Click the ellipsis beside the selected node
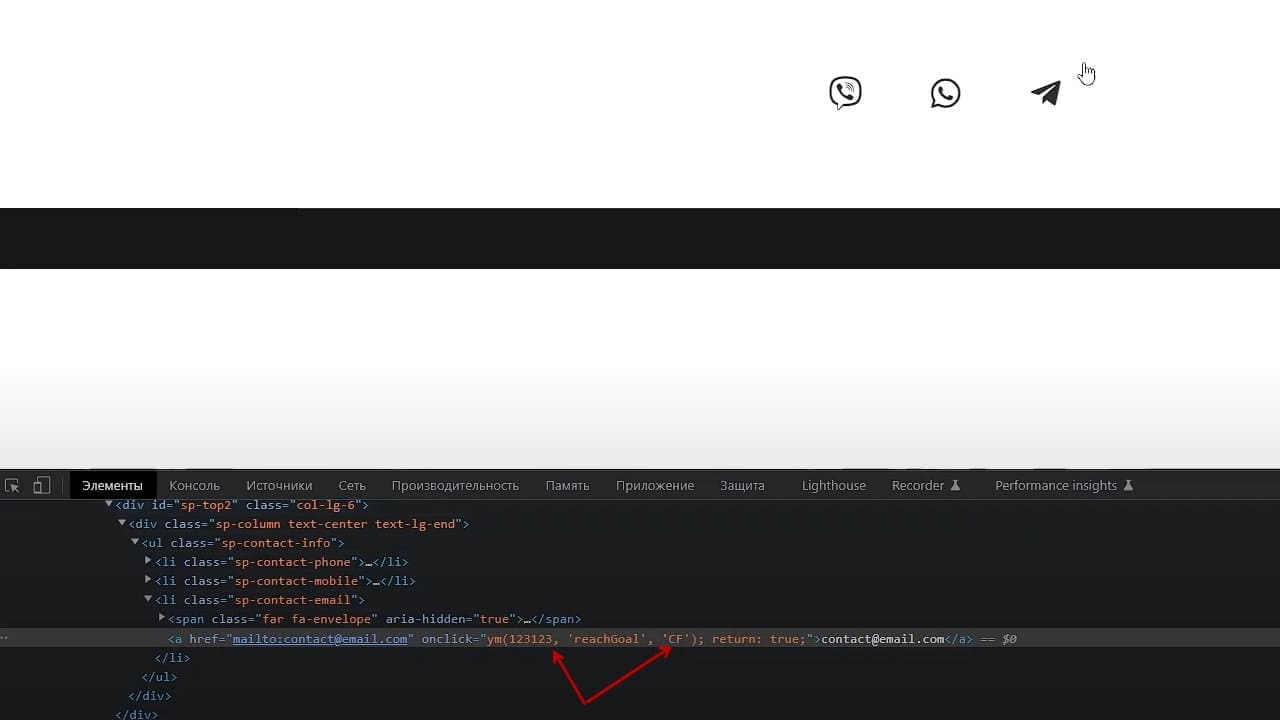The width and height of the screenshot is (1280, 720). 5,638
